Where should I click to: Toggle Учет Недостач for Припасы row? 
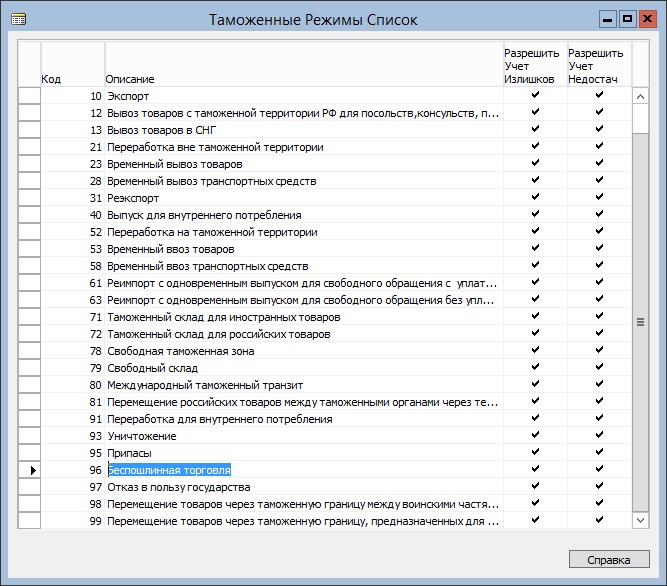(599, 452)
